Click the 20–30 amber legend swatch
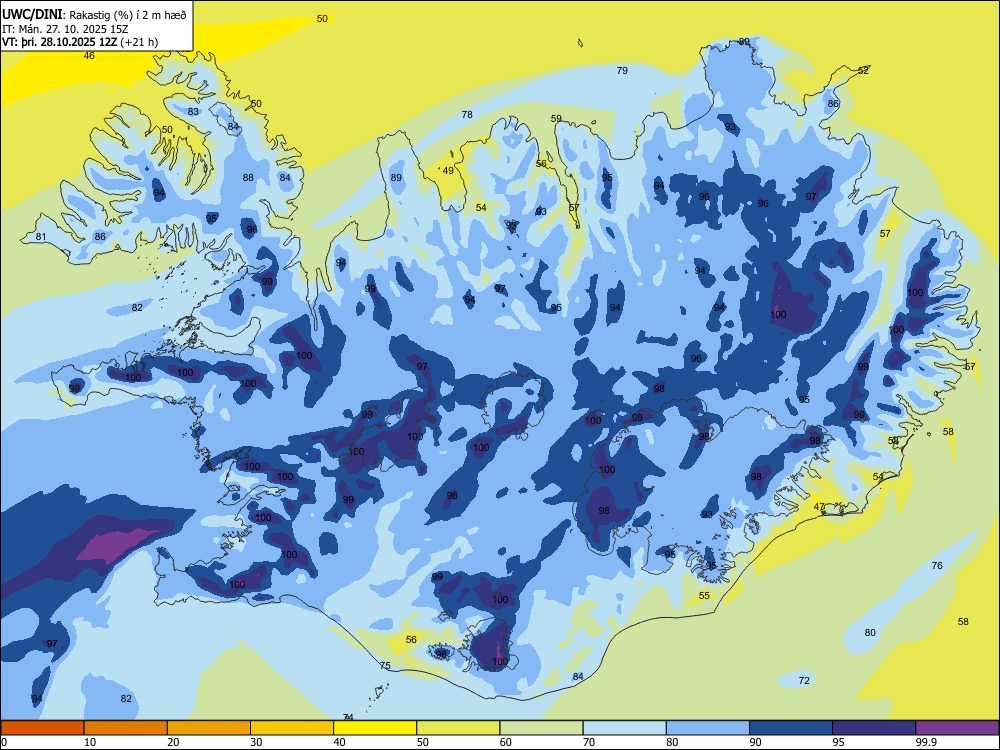Viewport: 1000px width, 750px height. [209, 728]
